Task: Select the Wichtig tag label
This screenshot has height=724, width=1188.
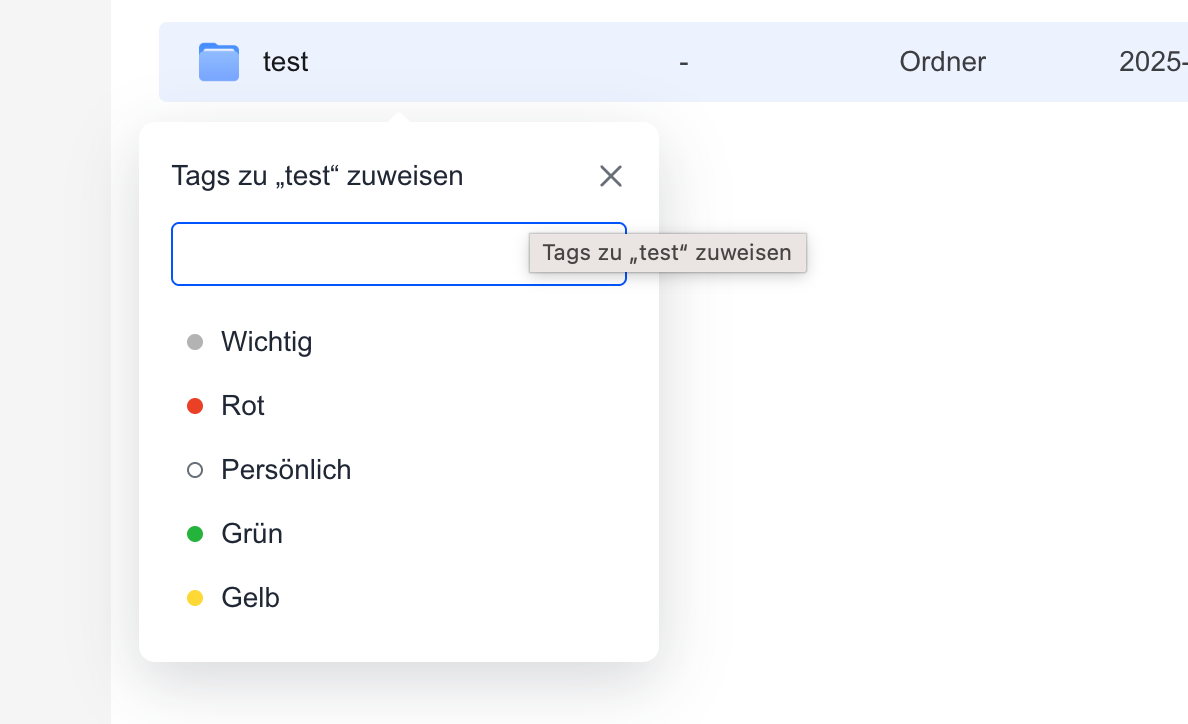Action: 266,342
